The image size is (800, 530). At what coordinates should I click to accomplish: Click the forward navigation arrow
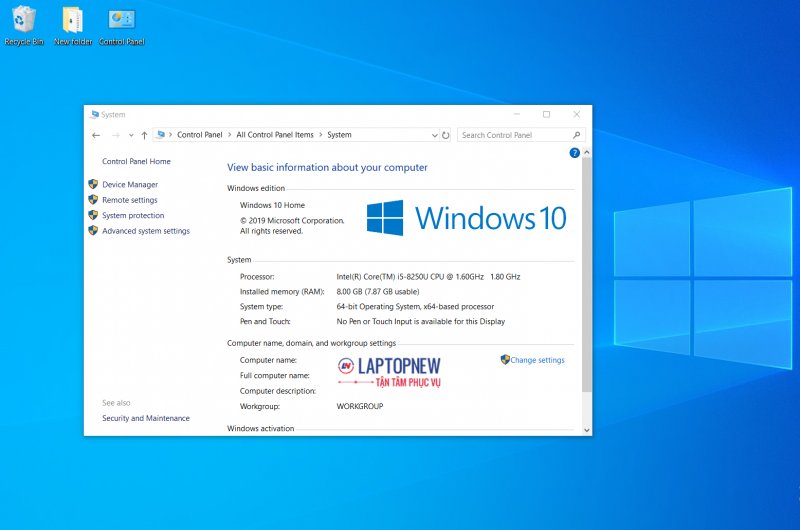pyautogui.click(x=116, y=135)
